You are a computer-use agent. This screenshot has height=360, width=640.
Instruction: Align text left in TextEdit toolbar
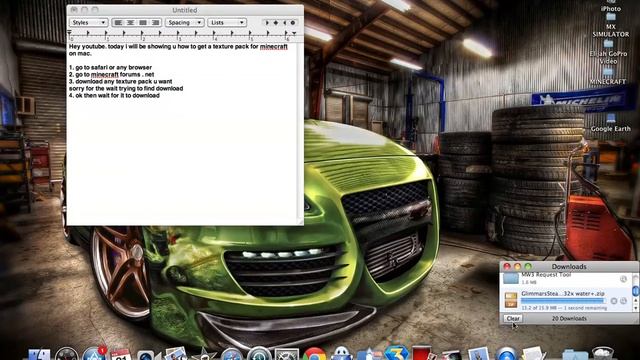click(118, 22)
